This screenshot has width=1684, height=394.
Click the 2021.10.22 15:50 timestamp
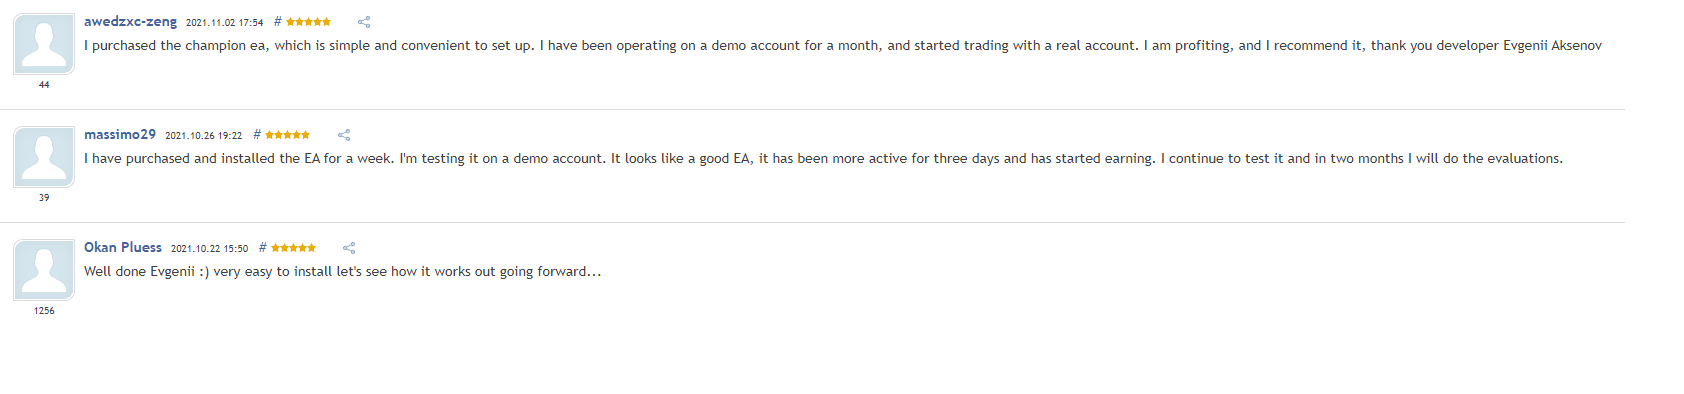click(210, 248)
